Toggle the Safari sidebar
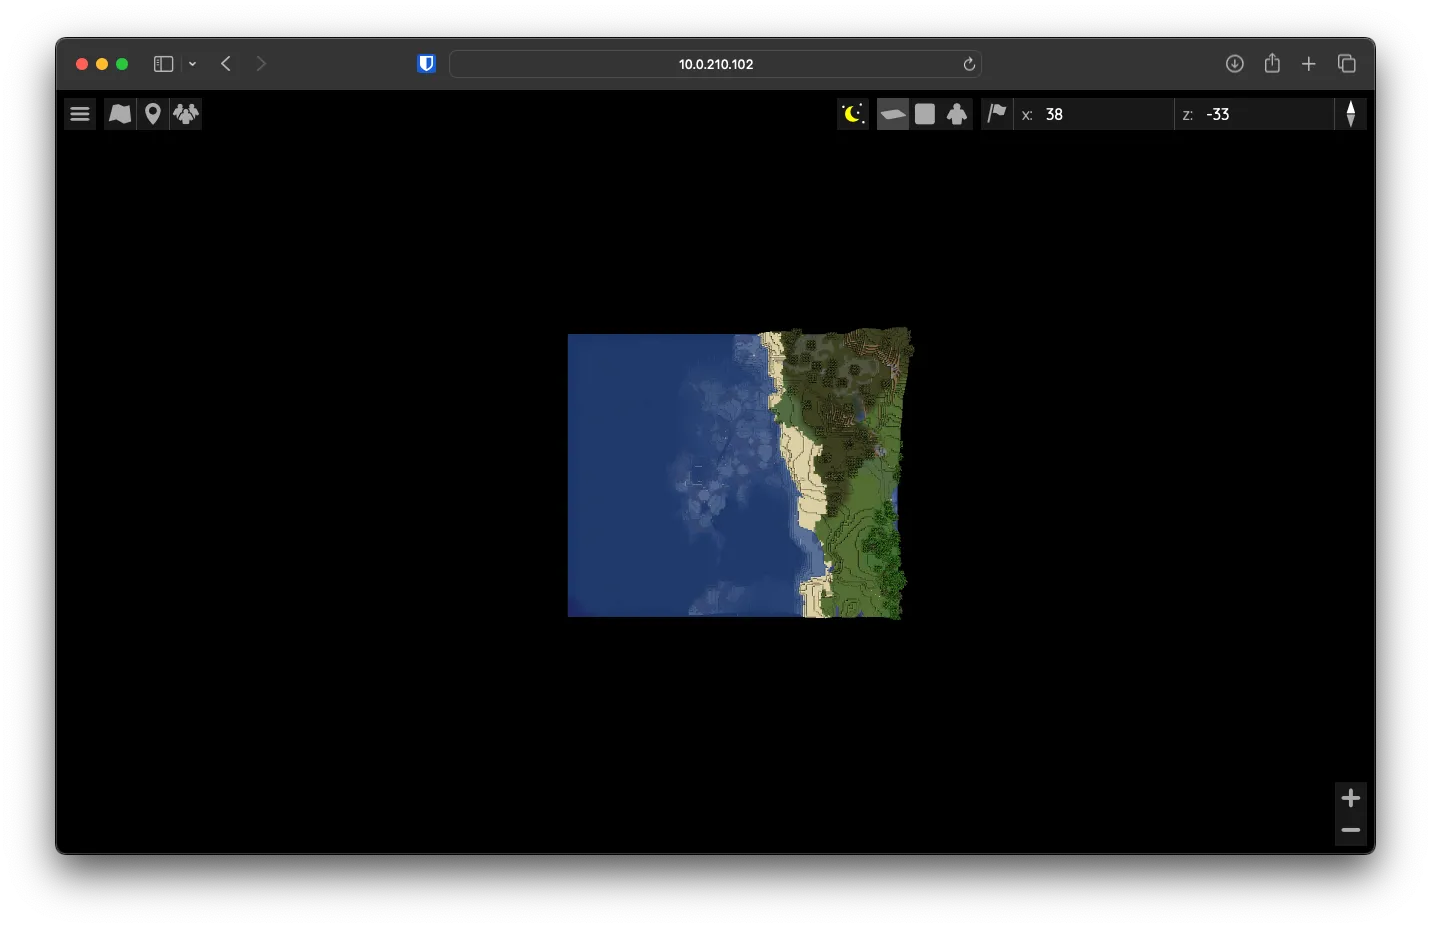The height and width of the screenshot is (928, 1431). [x=163, y=64]
